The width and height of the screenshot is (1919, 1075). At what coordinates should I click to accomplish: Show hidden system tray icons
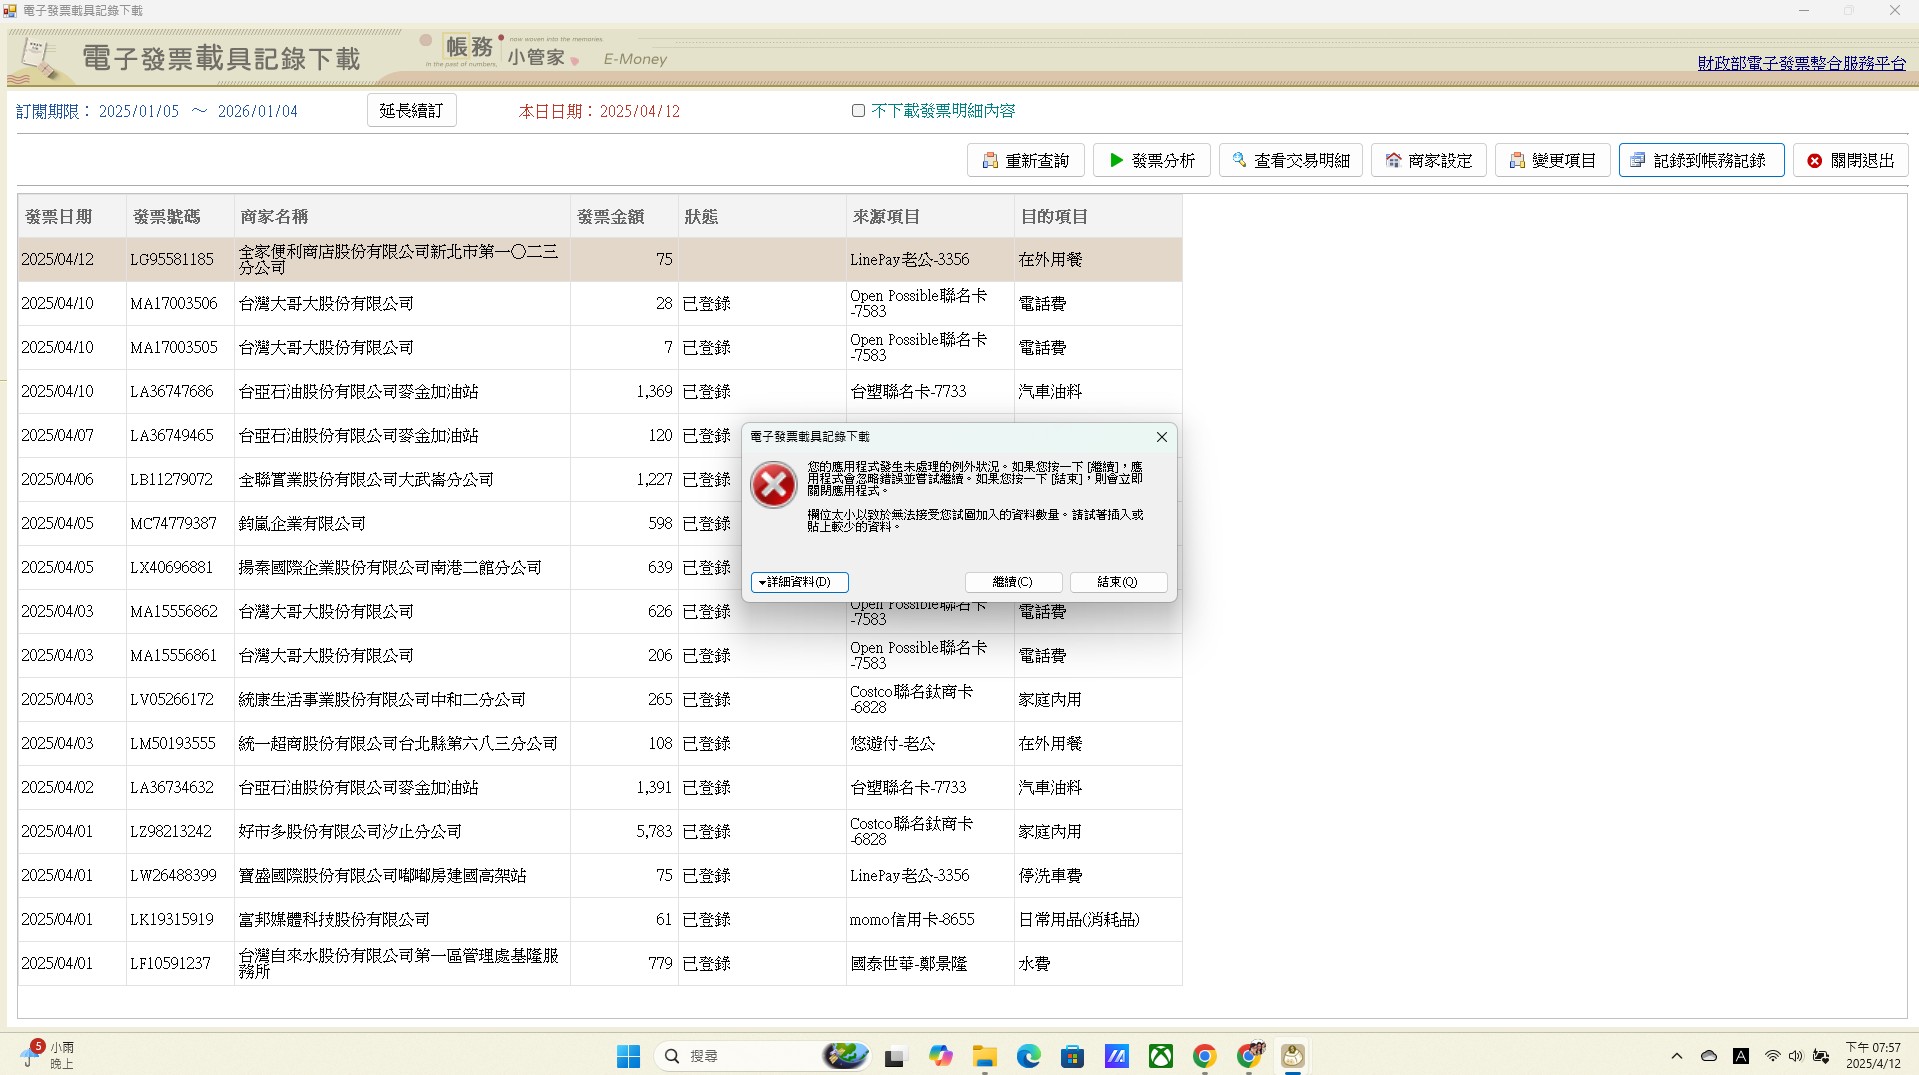(x=1677, y=1056)
